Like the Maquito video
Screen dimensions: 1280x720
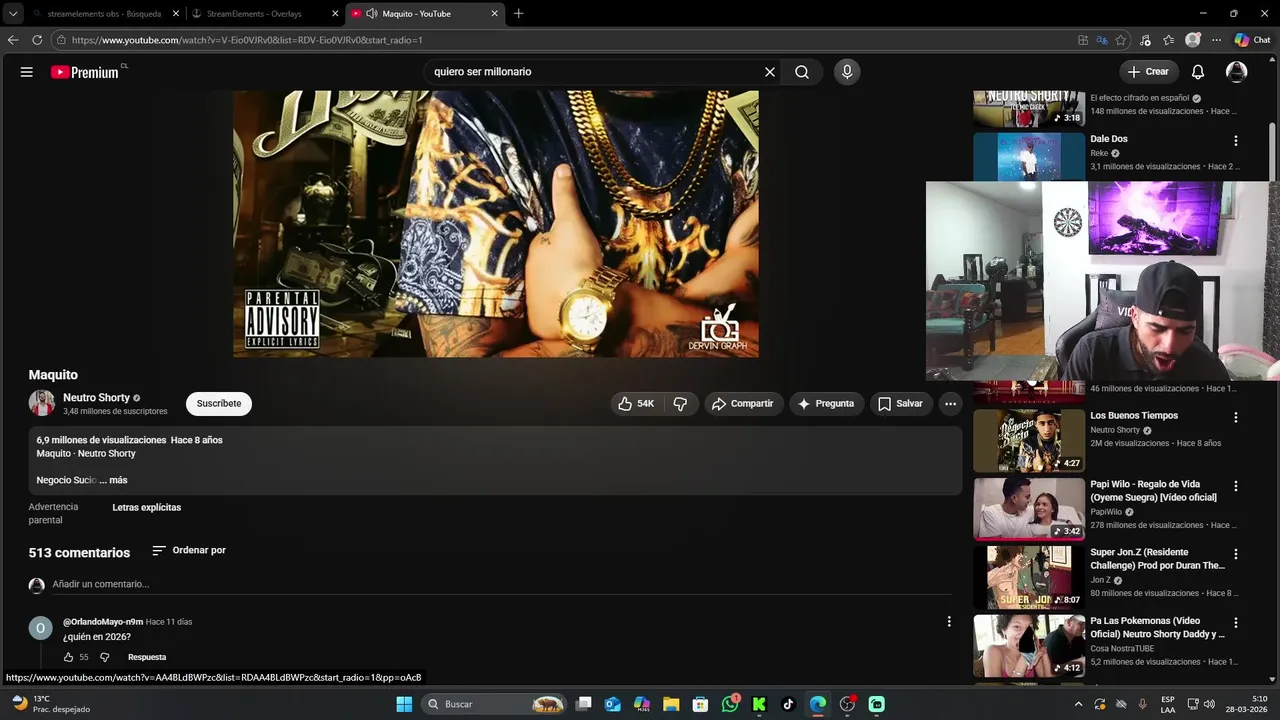pyautogui.click(x=636, y=404)
